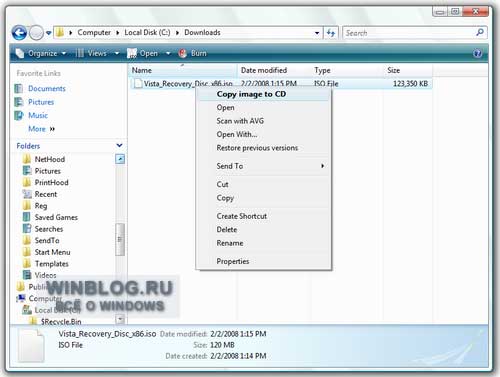Select the Vista_Recovery_Disc_x86.iso file icon

(138, 83)
